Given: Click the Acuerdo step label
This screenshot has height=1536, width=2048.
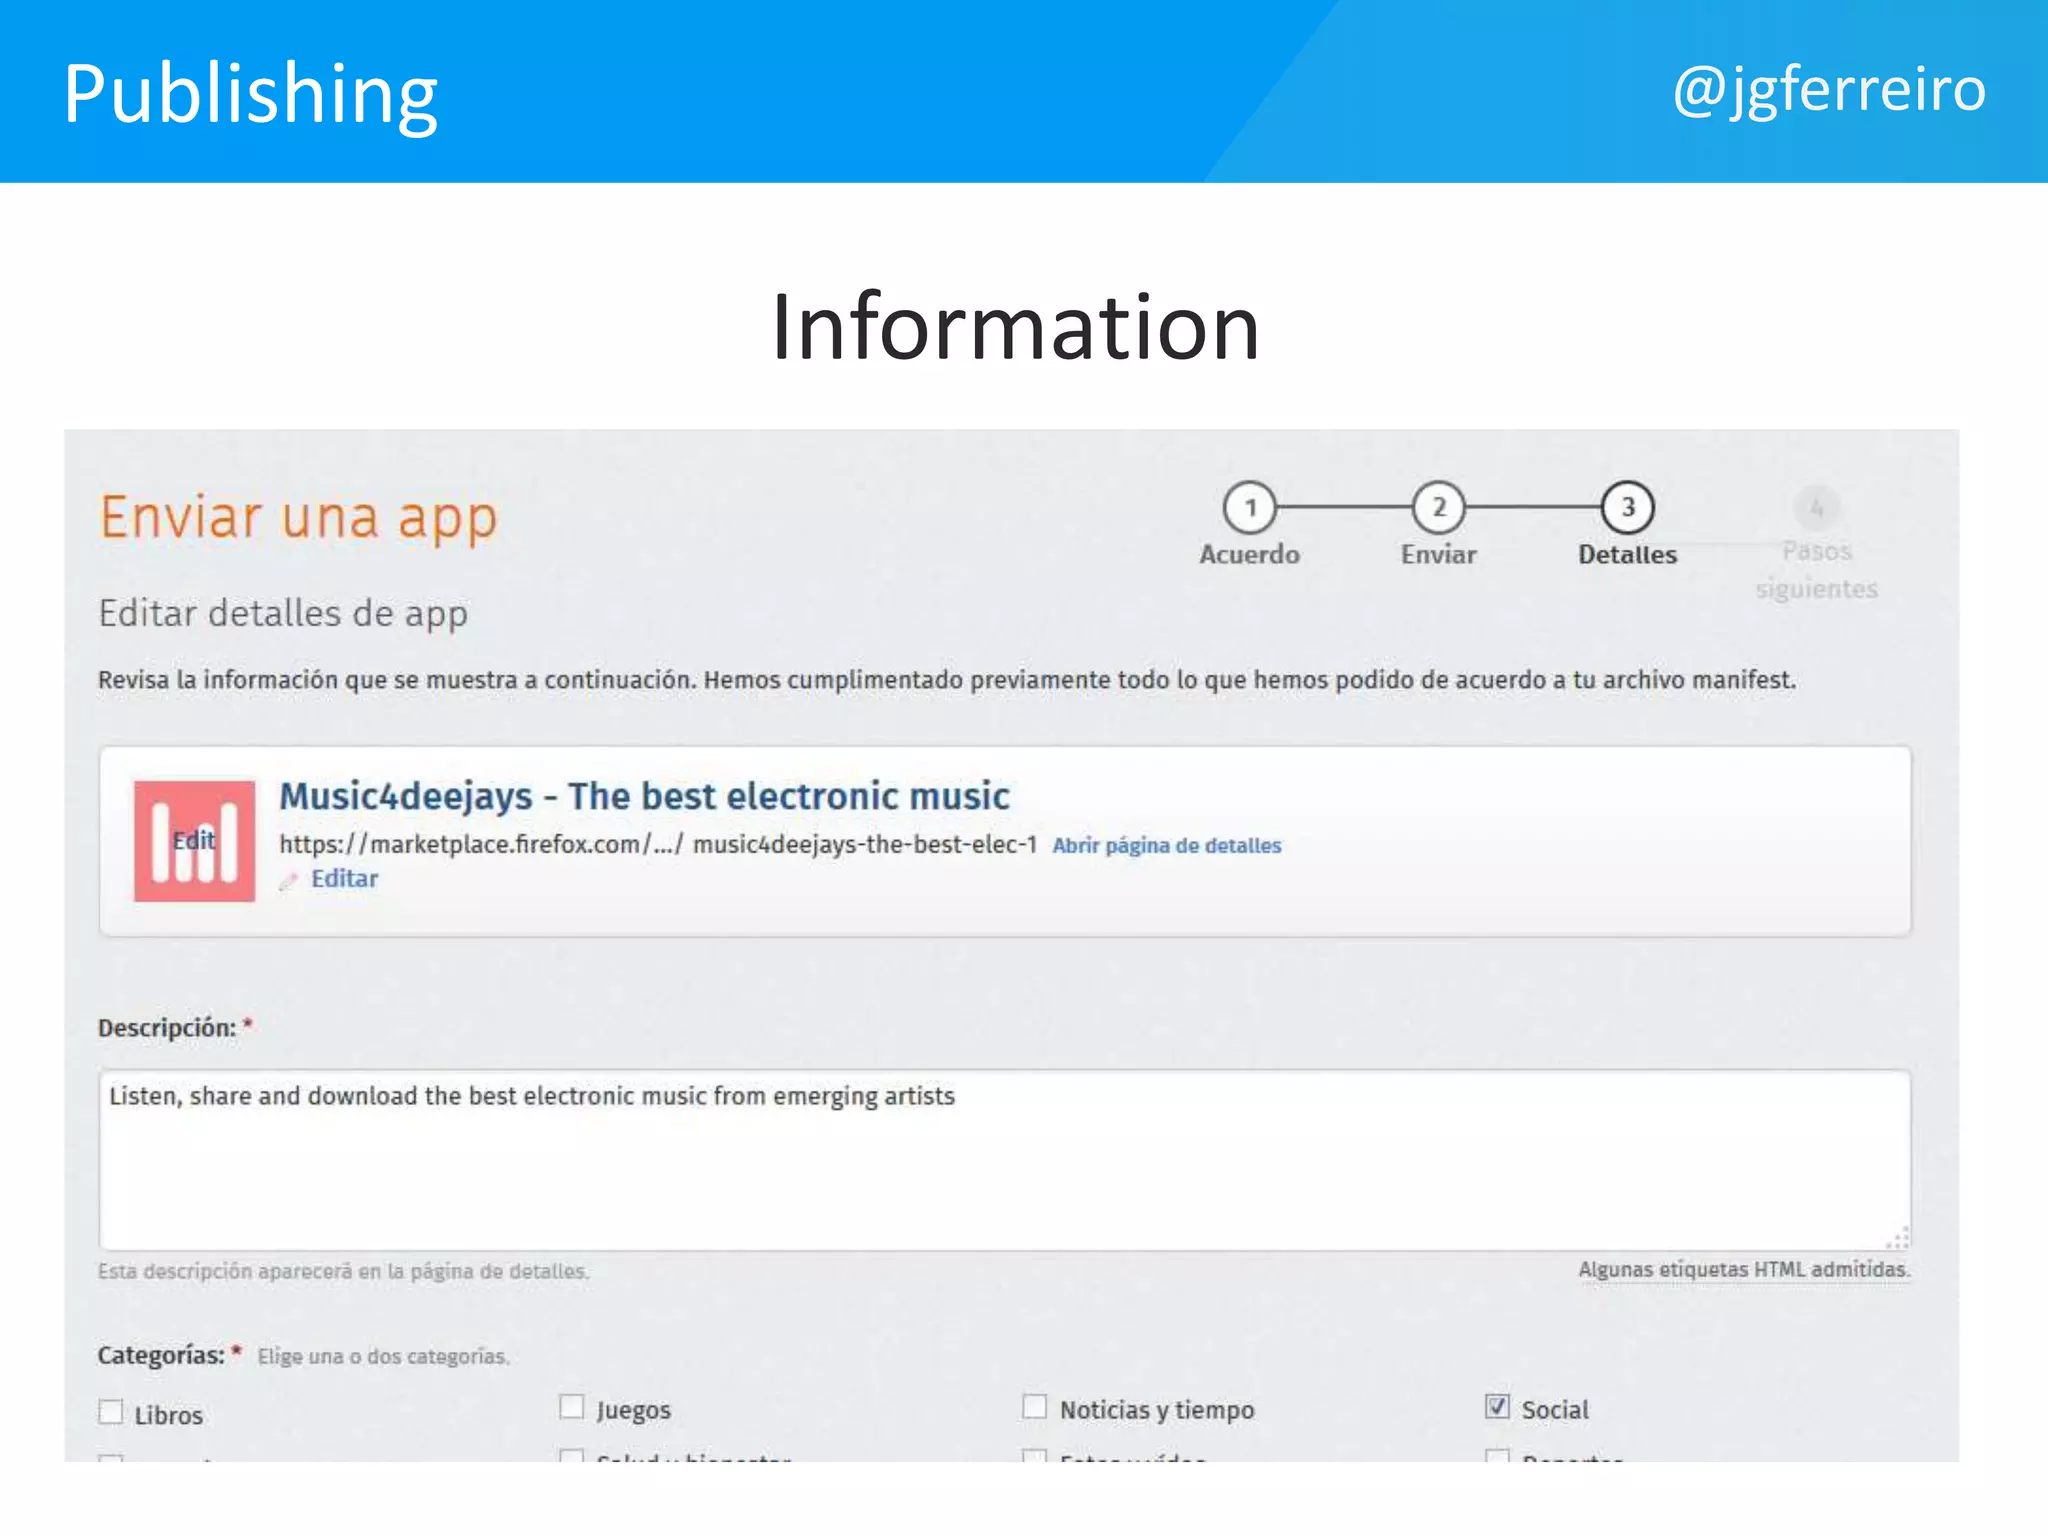Looking at the screenshot, I should pos(1250,555).
